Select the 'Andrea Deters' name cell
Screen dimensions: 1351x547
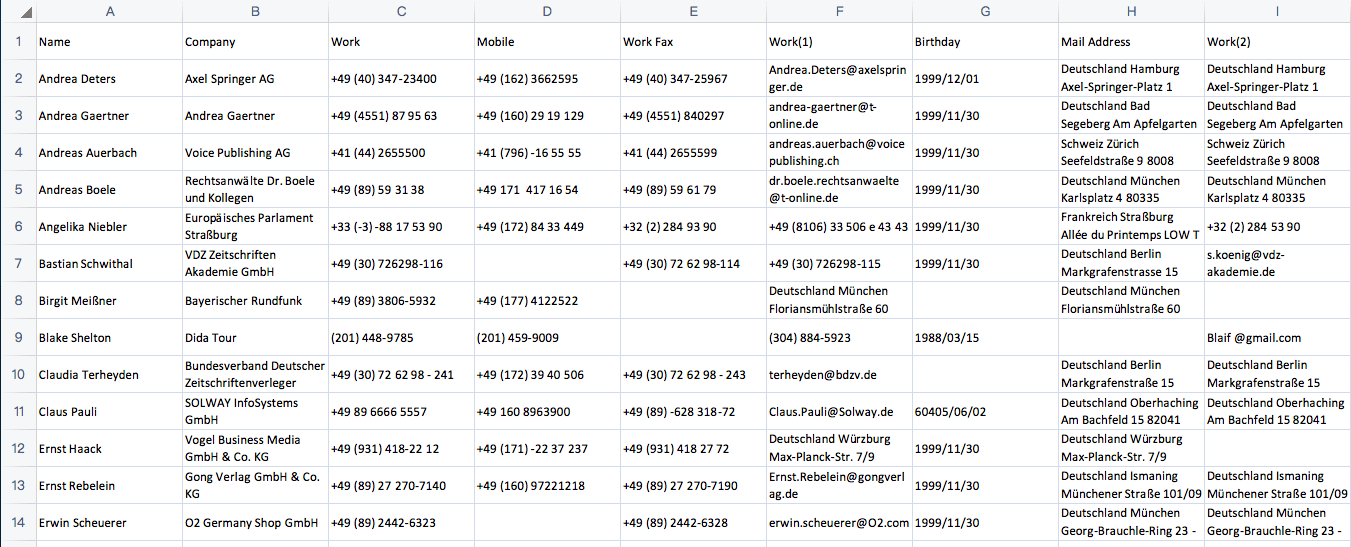click(x=109, y=79)
